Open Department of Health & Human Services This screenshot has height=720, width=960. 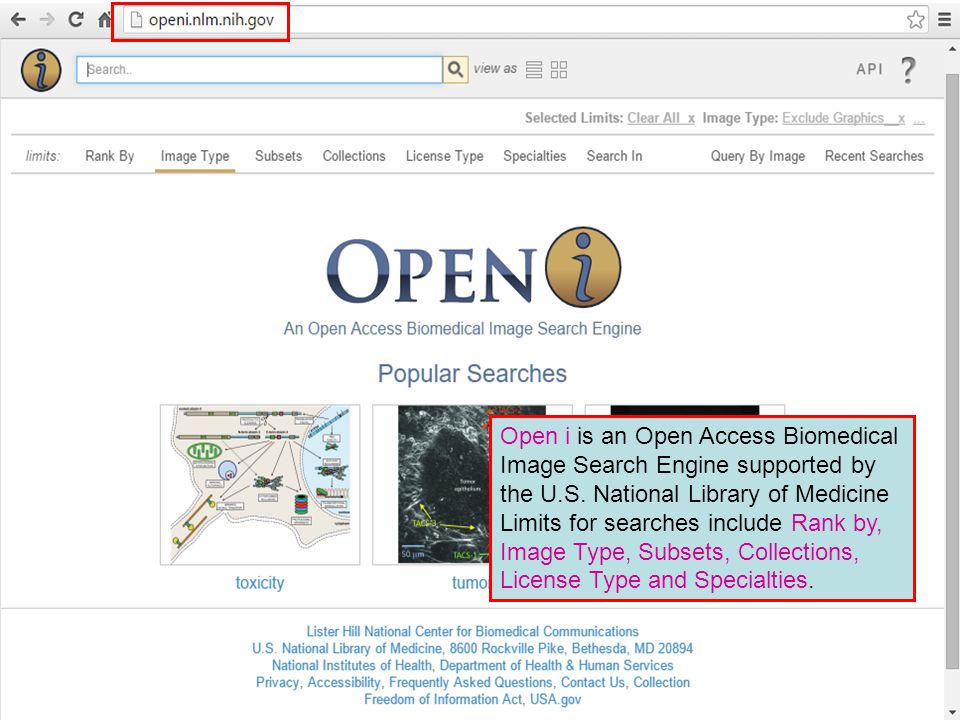[557, 666]
